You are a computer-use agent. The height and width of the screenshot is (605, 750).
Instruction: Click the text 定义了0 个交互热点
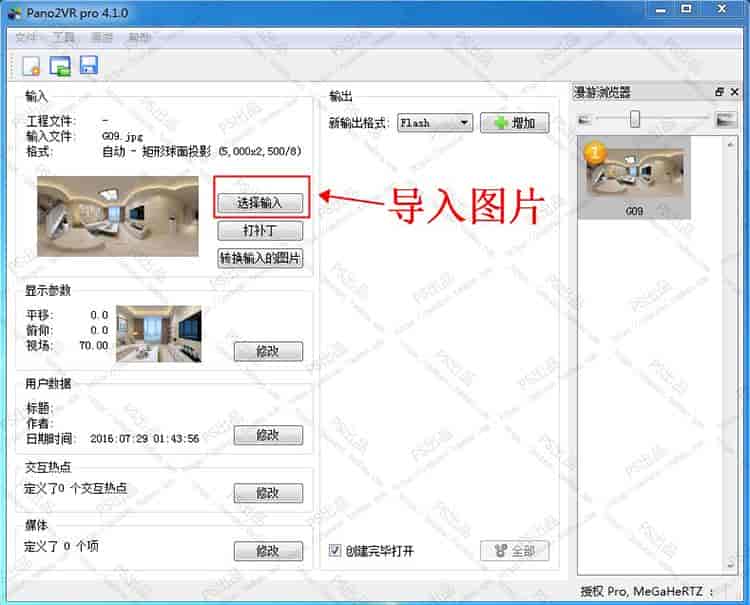pyautogui.click(x=76, y=488)
